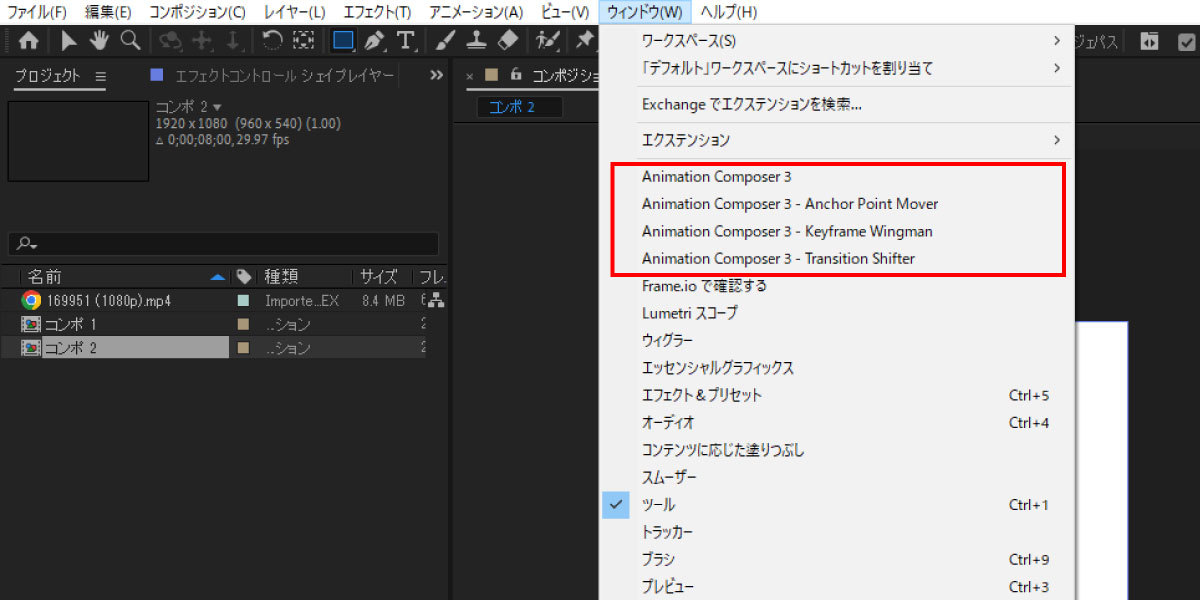Sort by the サイズ column header
The image size is (1200, 600).
pyautogui.click(x=379, y=277)
